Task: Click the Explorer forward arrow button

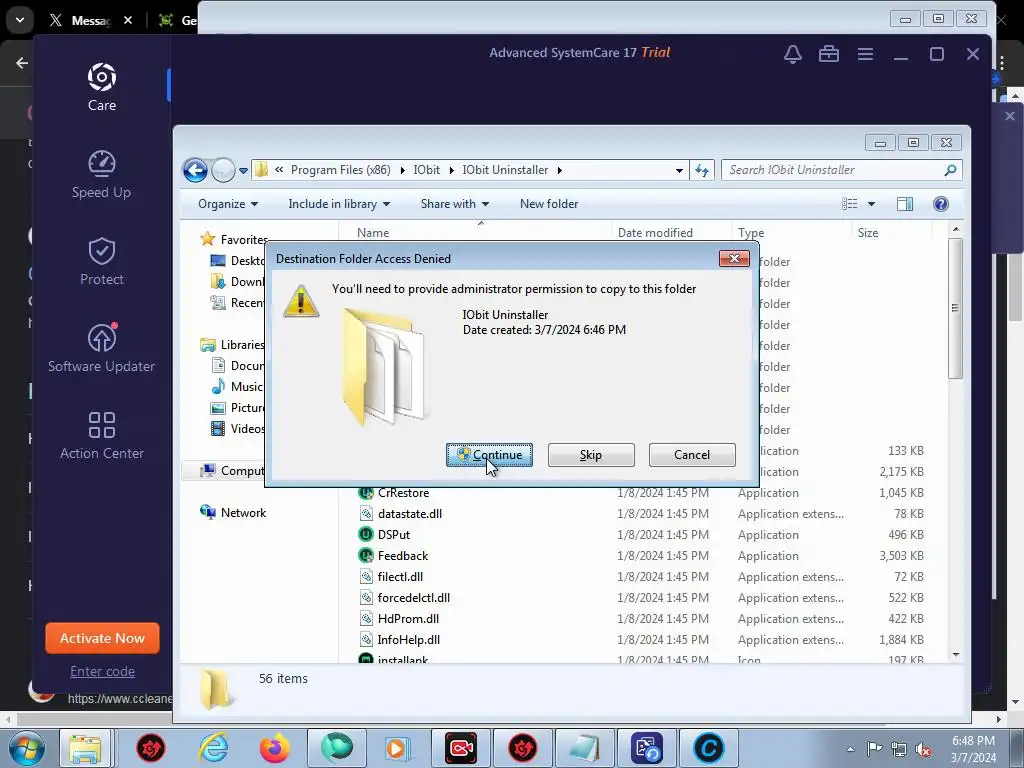Action: 223,170
